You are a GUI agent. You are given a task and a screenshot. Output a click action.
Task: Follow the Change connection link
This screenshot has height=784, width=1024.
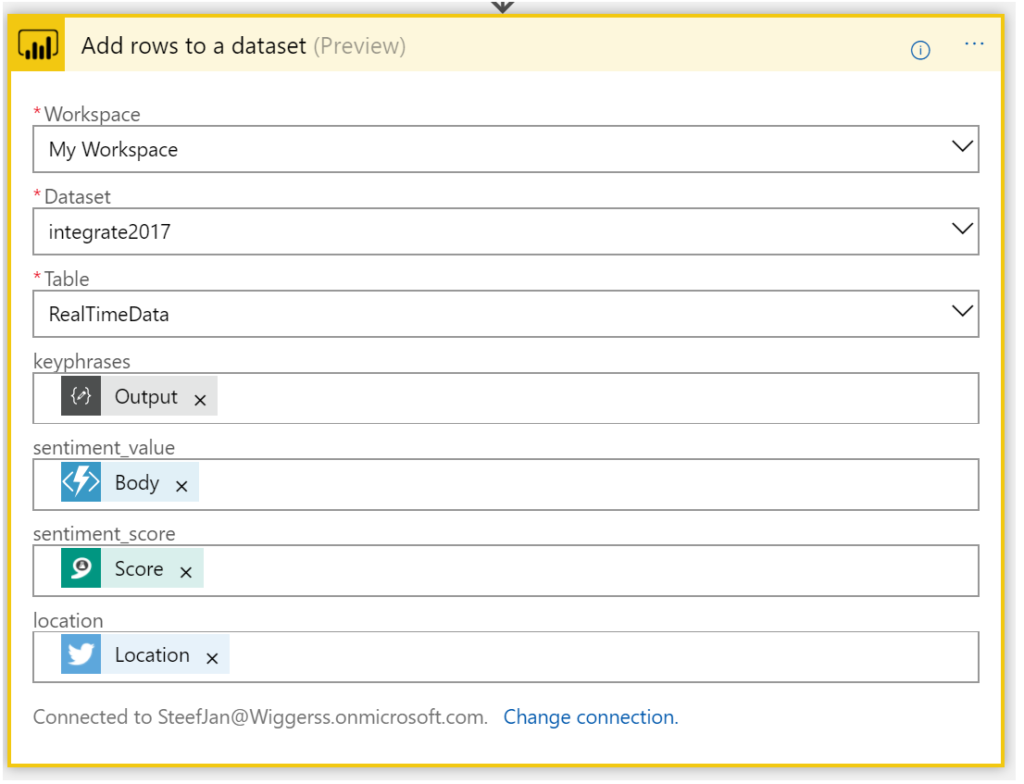point(590,717)
